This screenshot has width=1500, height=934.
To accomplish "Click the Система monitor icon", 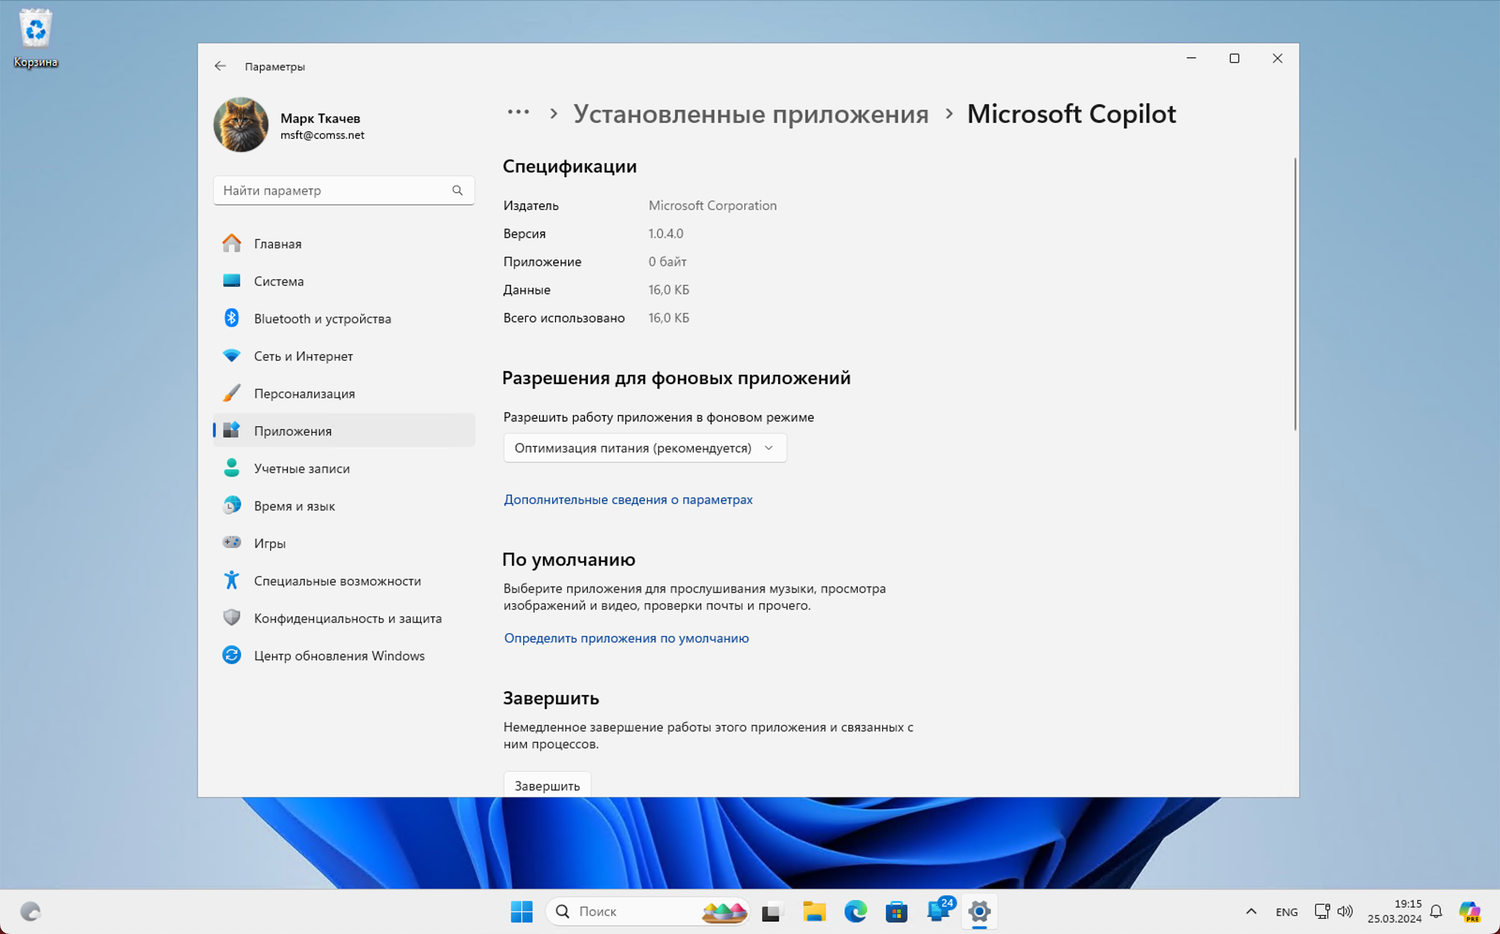I will [232, 281].
